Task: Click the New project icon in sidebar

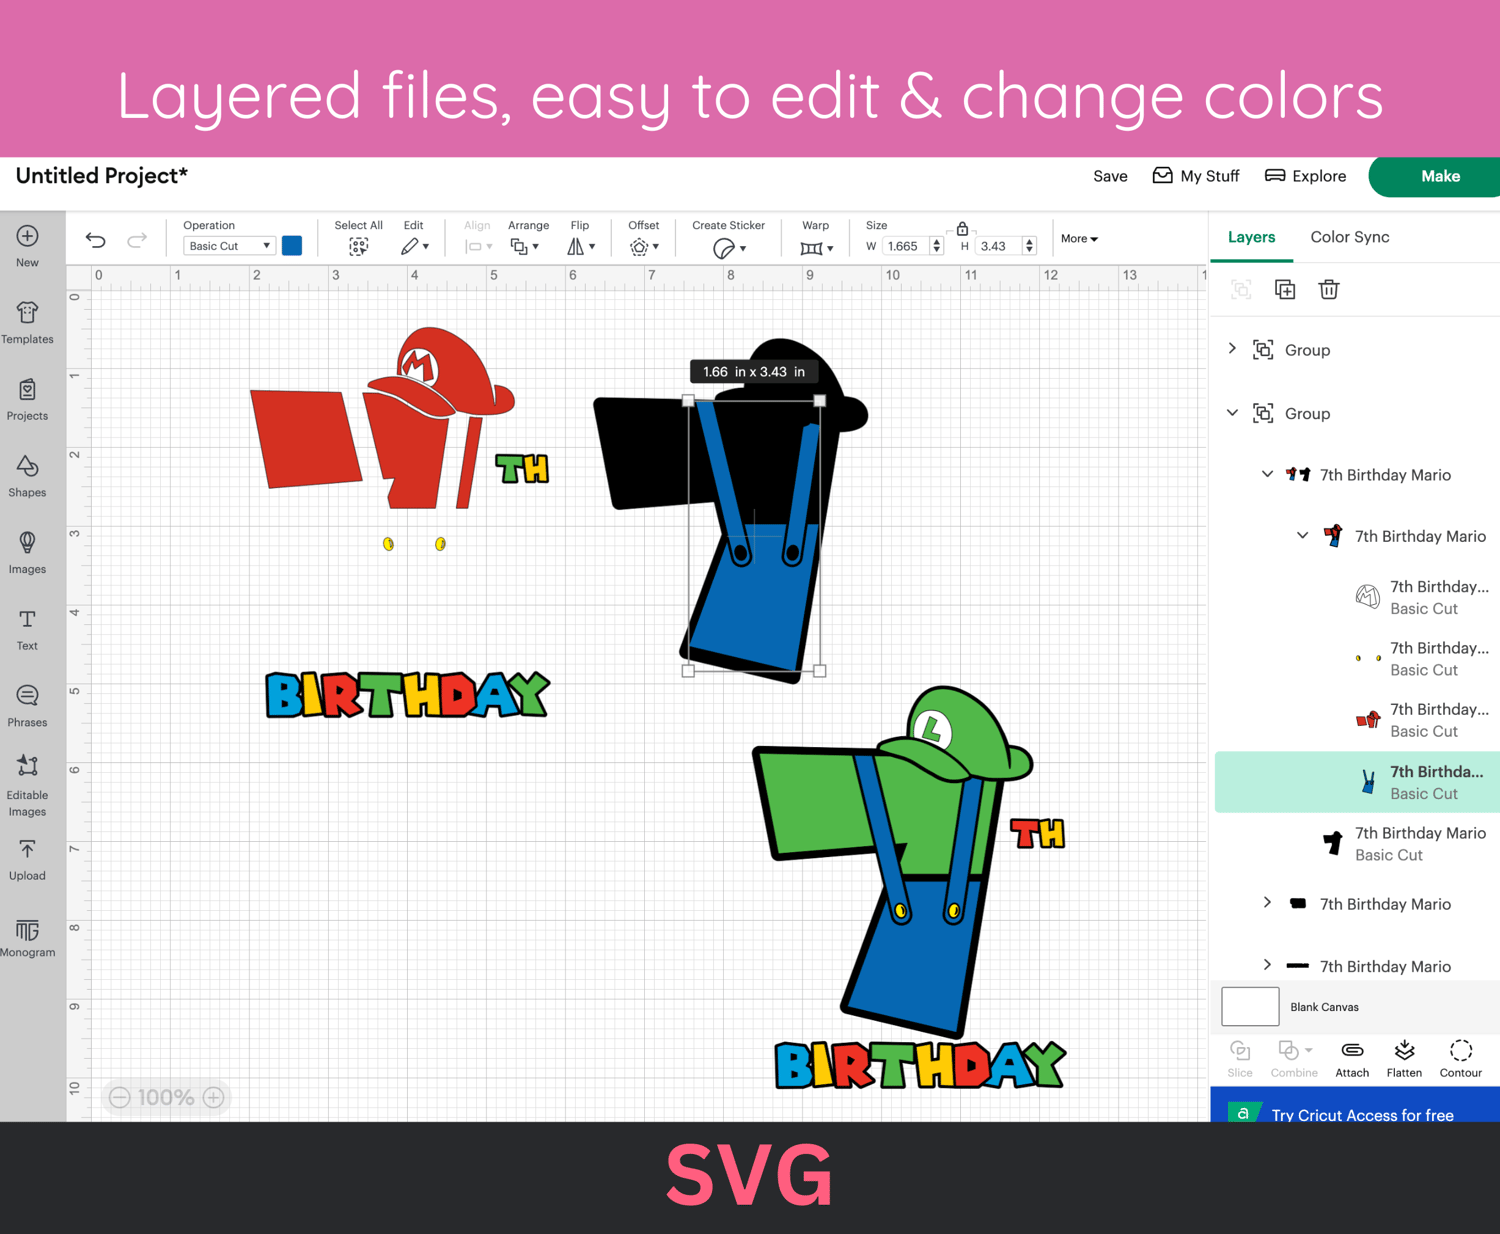Action: tap(27, 246)
